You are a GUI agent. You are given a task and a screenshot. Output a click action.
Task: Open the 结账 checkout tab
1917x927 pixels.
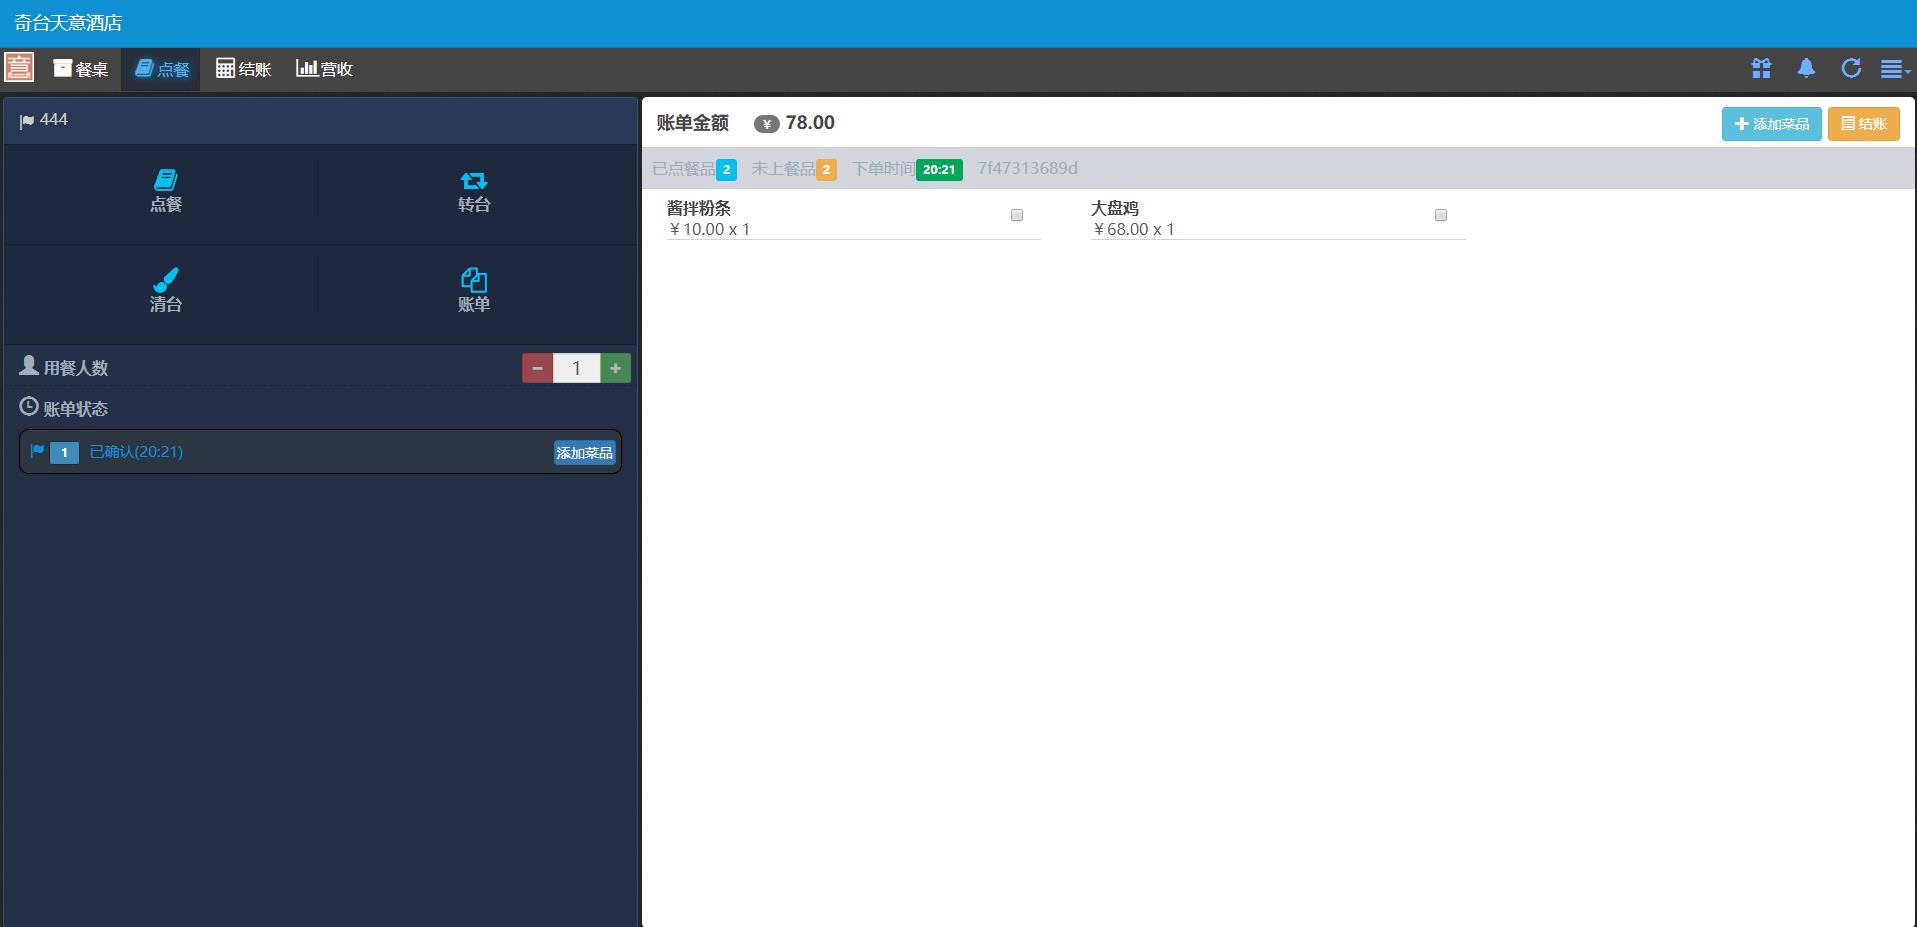244,69
